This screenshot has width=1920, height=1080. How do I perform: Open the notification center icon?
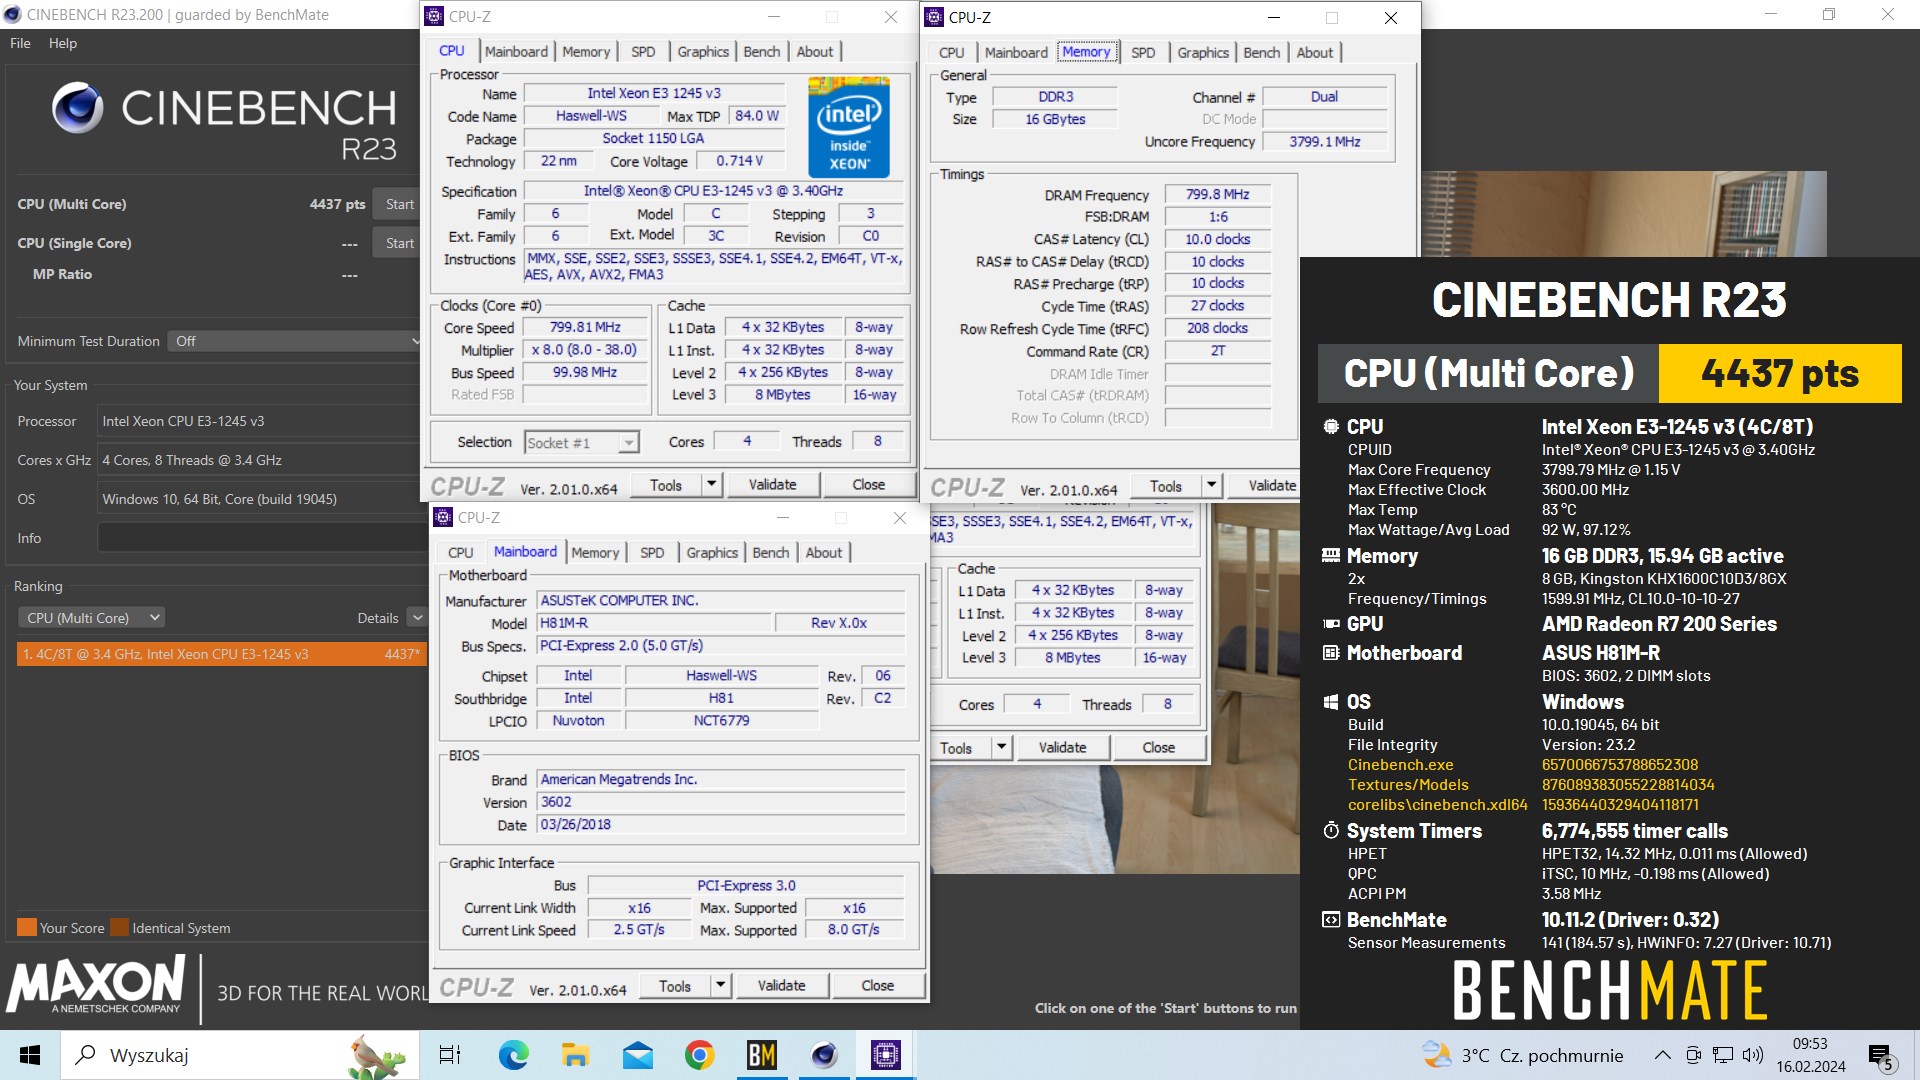click(1881, 1056)
